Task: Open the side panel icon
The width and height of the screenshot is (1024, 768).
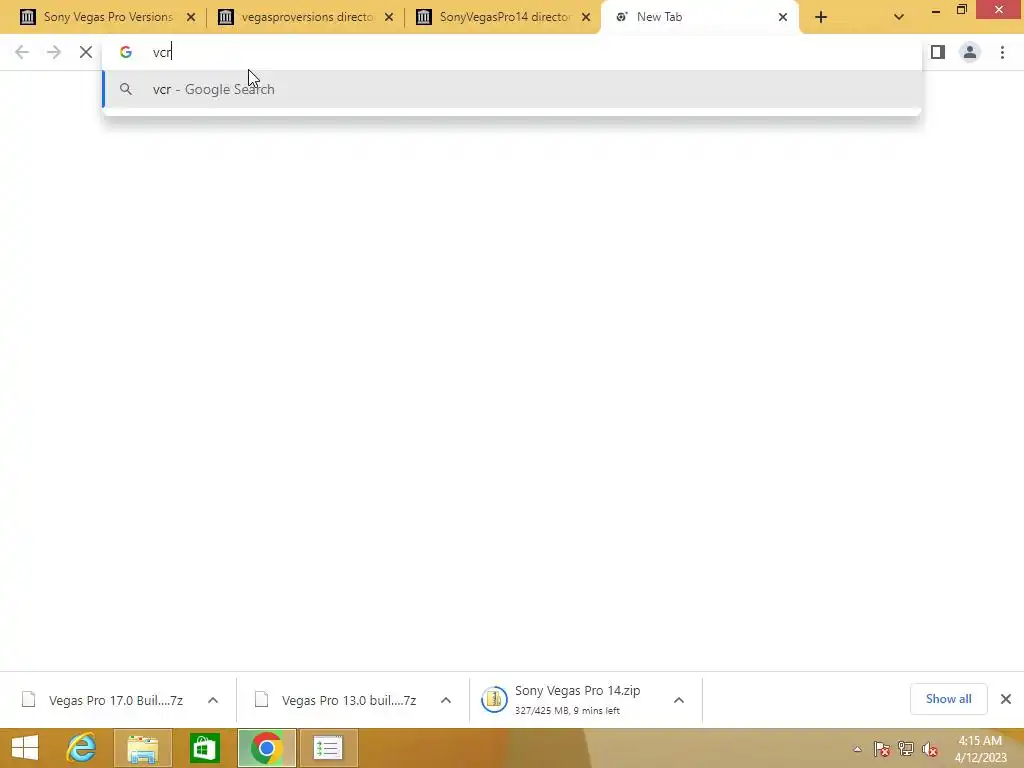Action: [938, 52]
